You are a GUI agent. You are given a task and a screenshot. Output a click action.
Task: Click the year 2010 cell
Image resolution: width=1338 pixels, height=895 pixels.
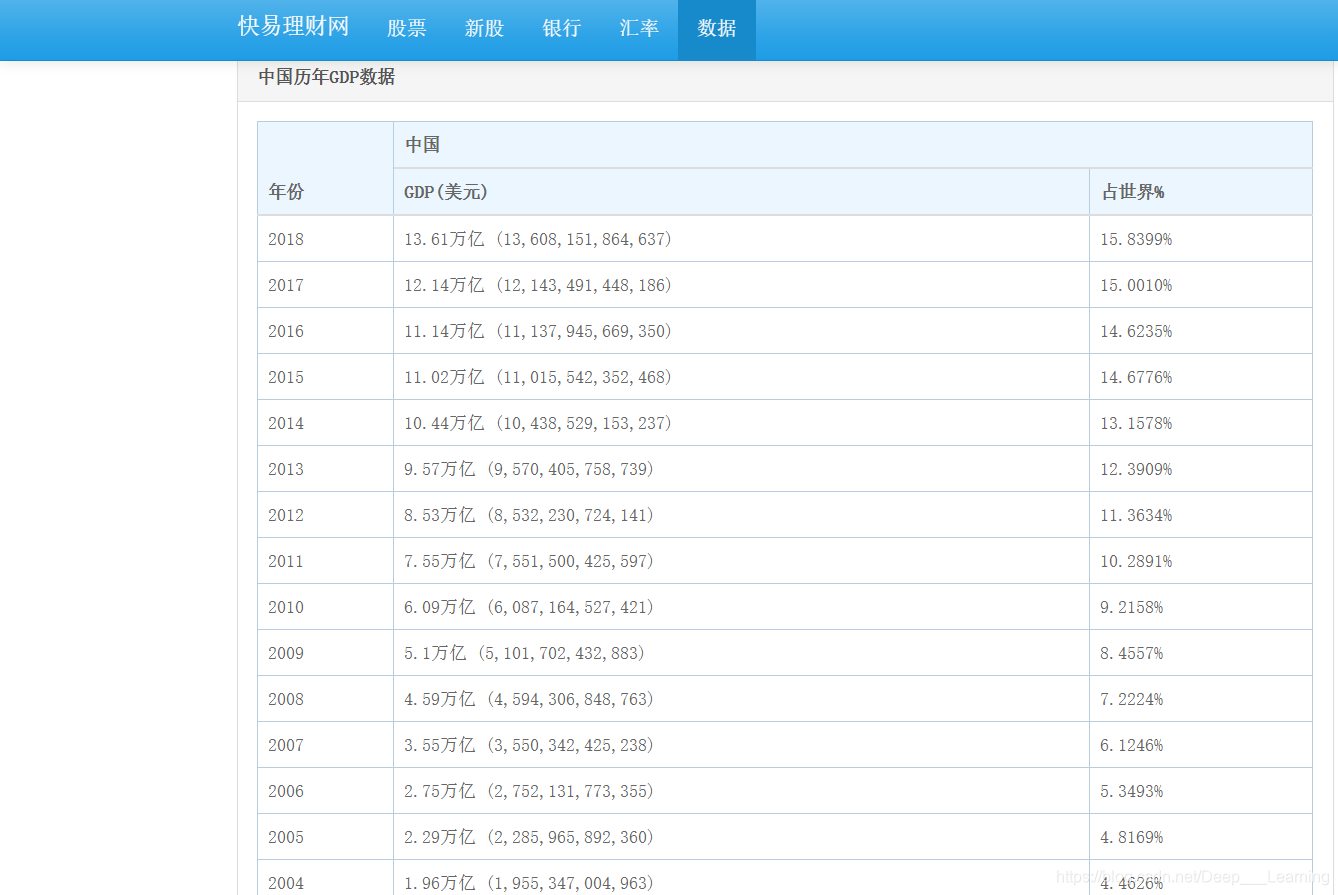tap(285, 607)
